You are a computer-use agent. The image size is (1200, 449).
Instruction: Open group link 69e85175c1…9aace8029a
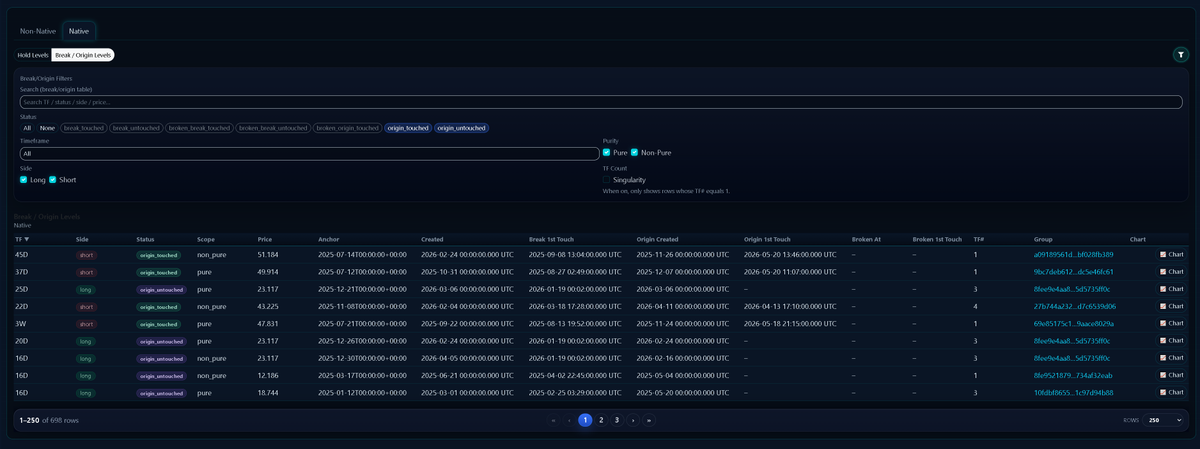point(1074,324)
